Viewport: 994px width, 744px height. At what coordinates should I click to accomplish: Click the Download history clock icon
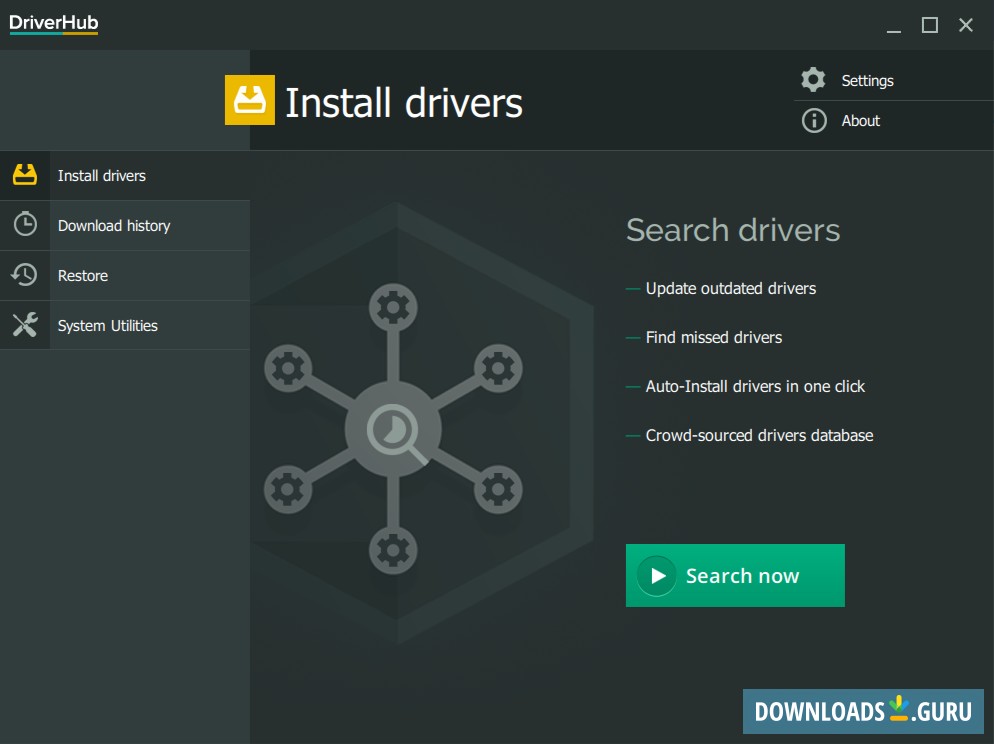pos(24,225)
